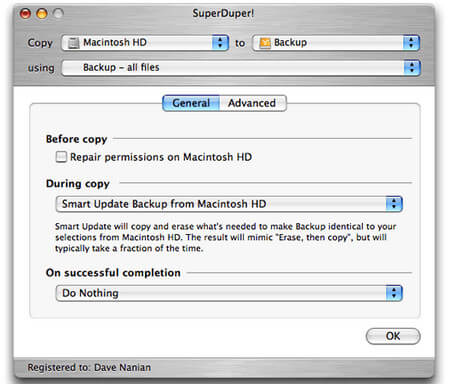Click the Macintosh HD drive icon
Viewport: 450px width, 384px height.
(73, 43)
